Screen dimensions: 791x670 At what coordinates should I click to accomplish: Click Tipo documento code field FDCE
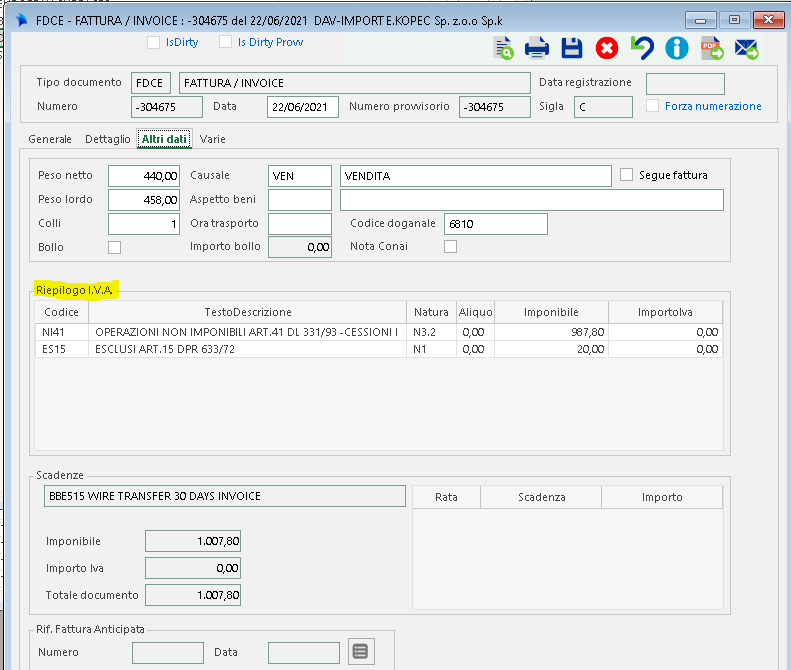point(151,83)
